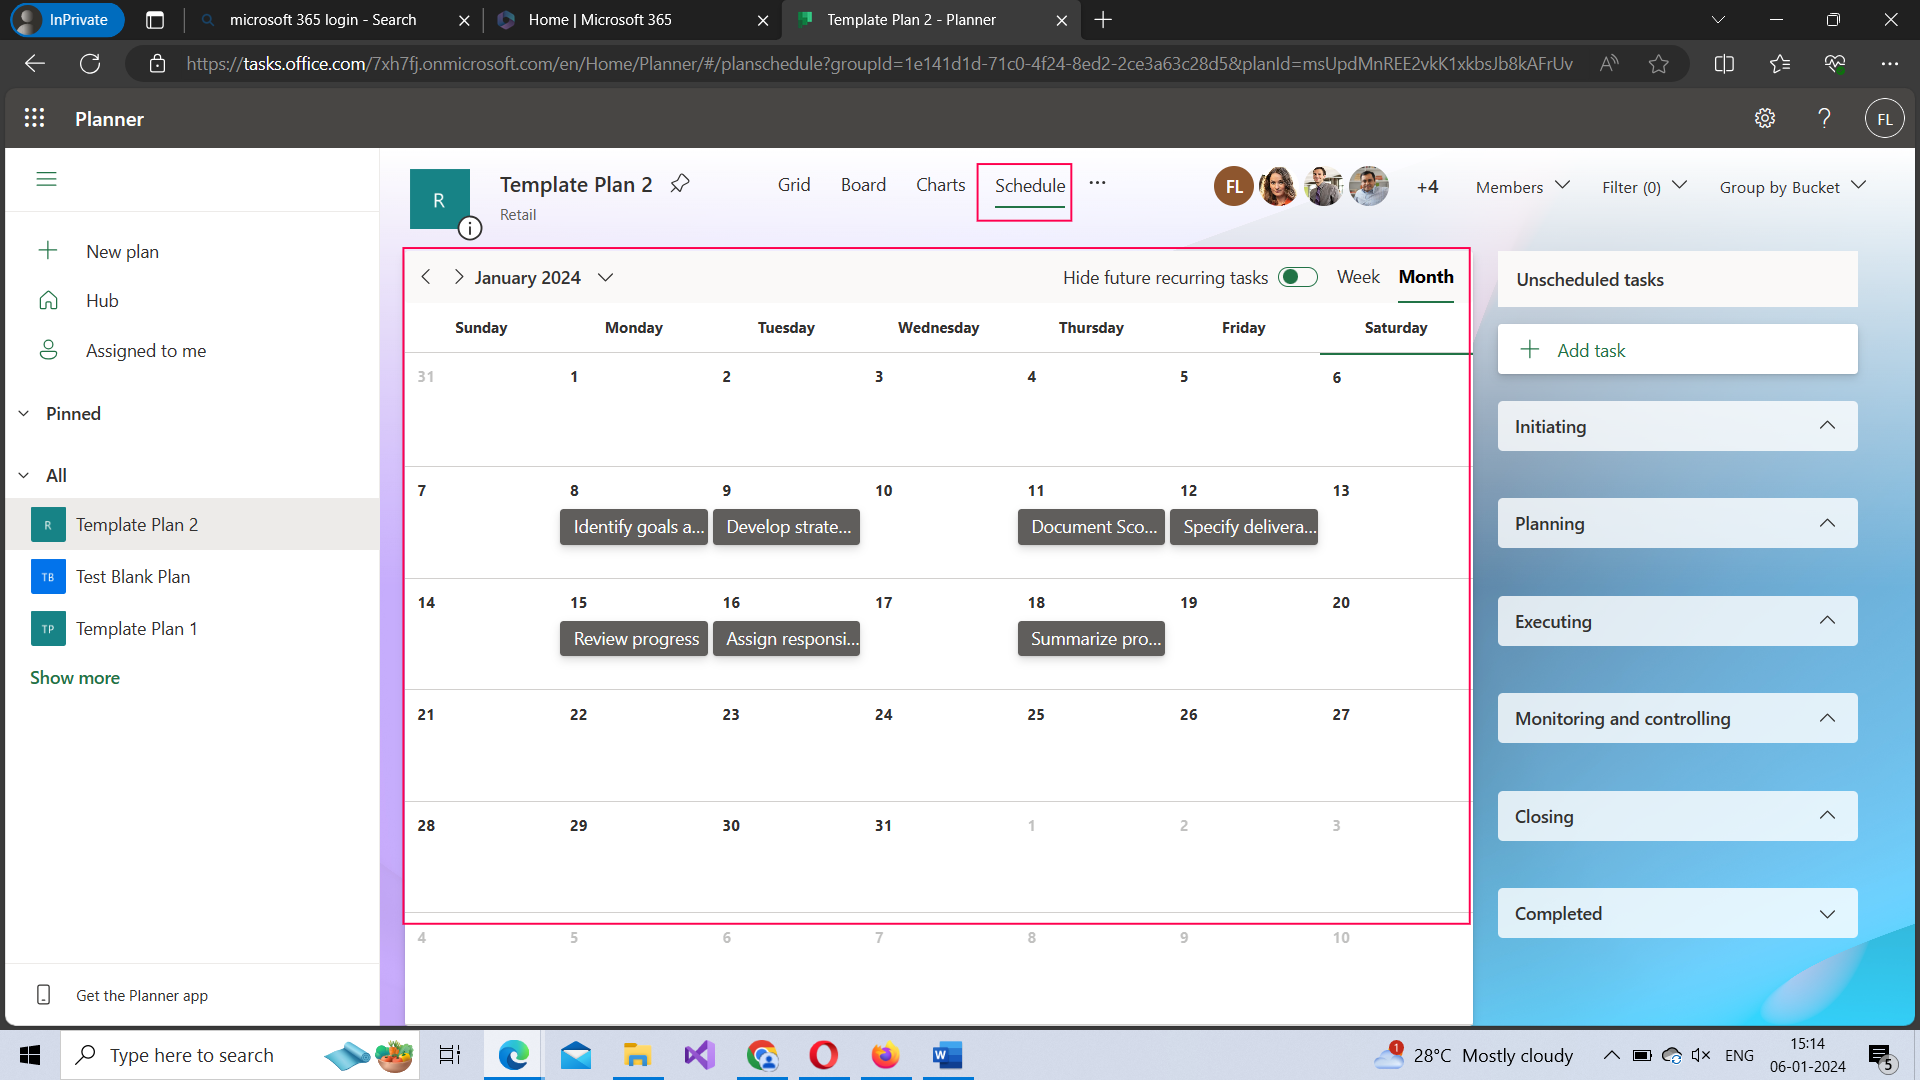Image resolution: width=1920 pixels, height=1080 pixels.
Task: Open Specify delivera... task card
Action: click(x=1244, y=527)
